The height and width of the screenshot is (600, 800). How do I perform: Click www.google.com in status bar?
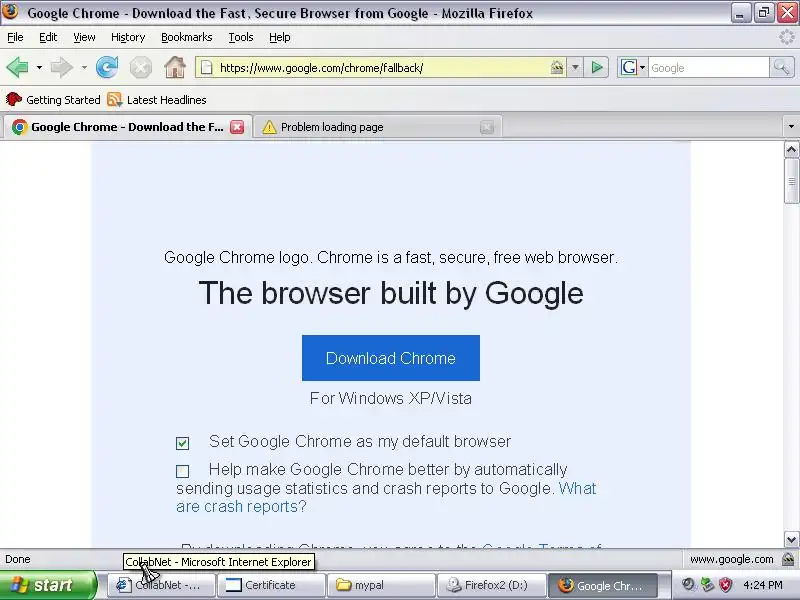click(732, 559)
